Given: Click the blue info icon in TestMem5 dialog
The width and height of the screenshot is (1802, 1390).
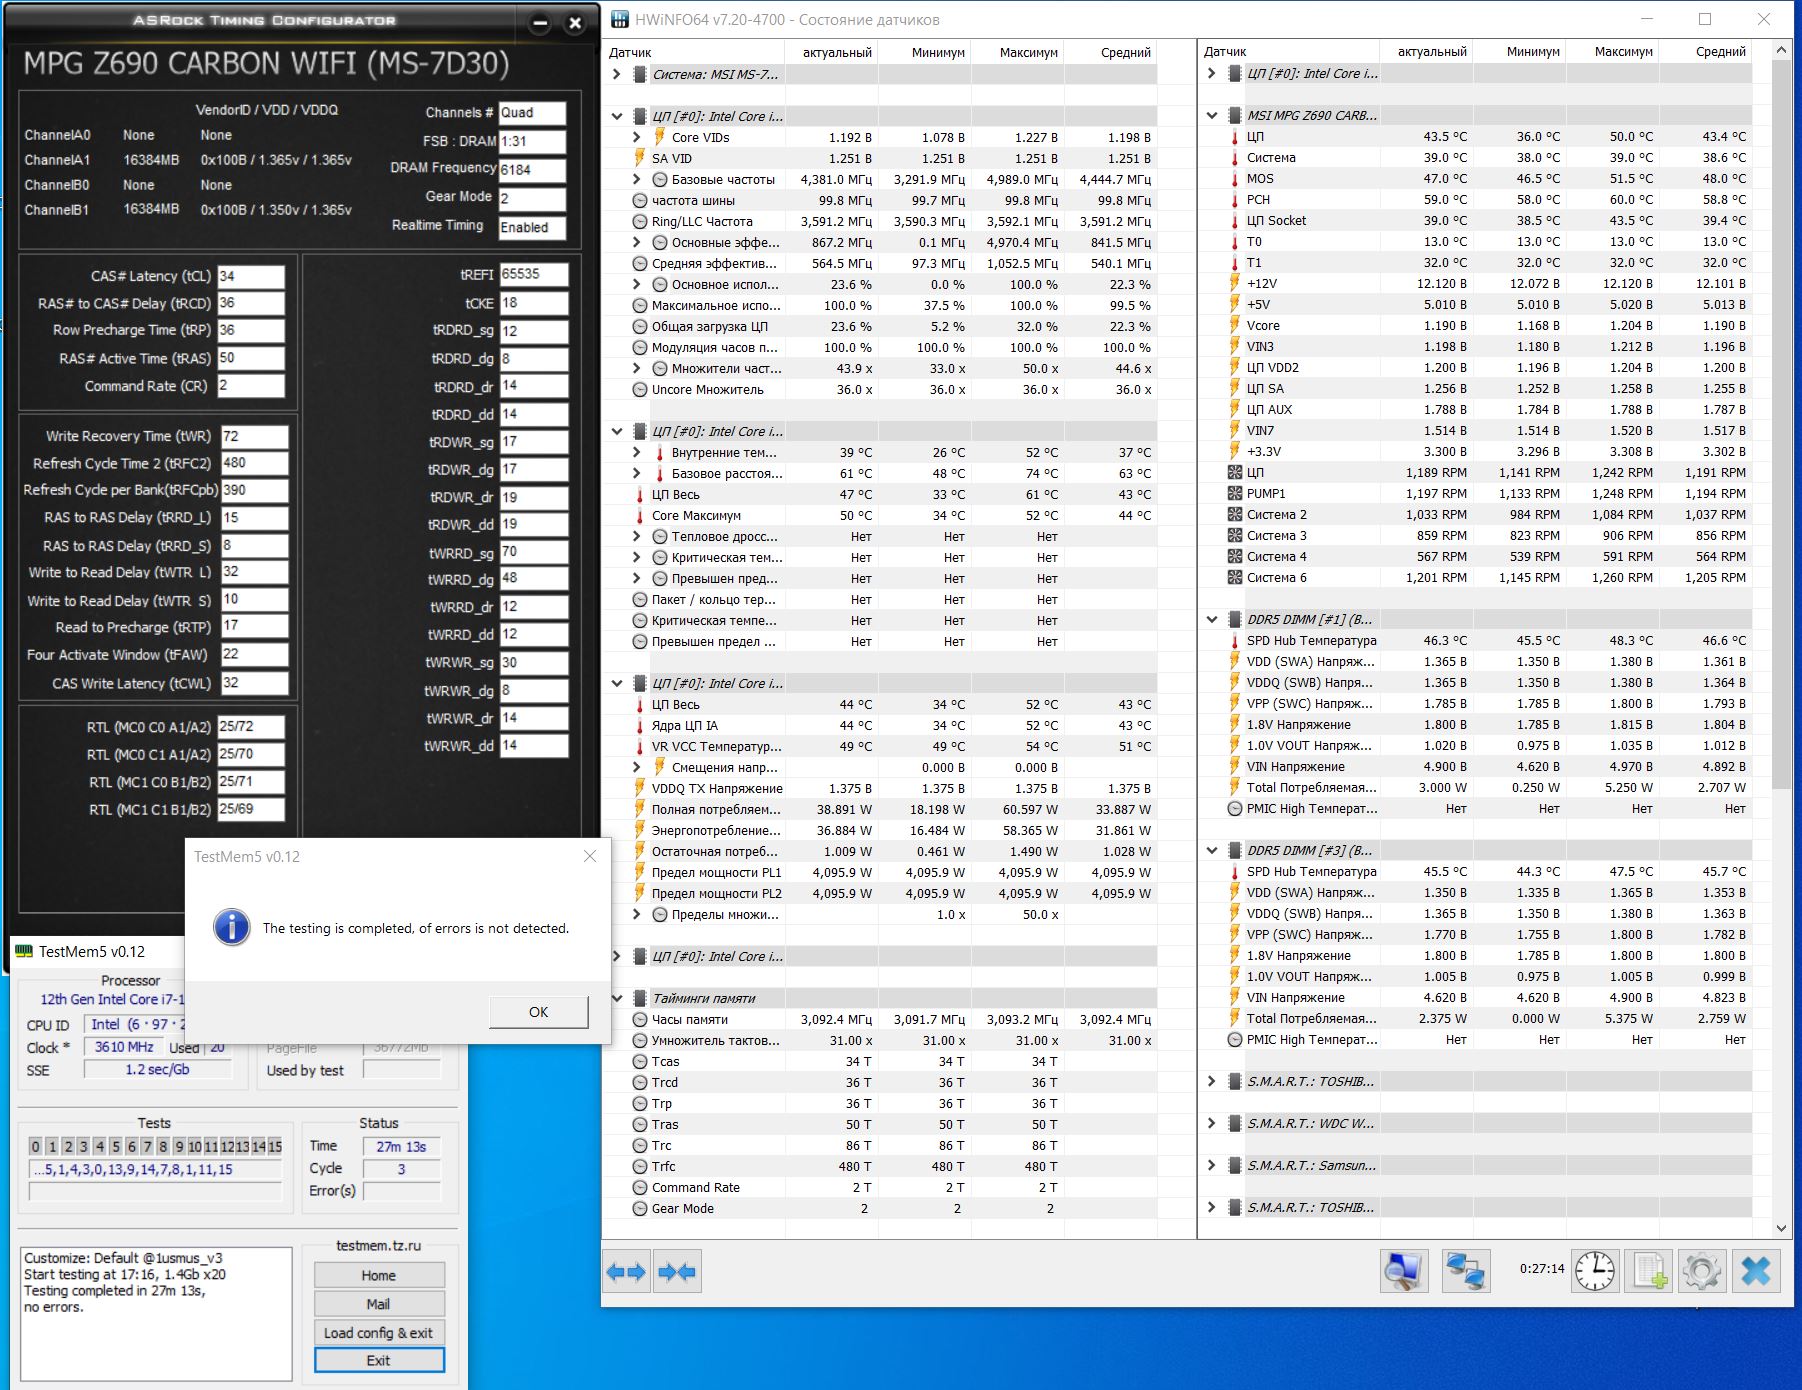Looking at the screenshot, I should click(x=232, y=928).
